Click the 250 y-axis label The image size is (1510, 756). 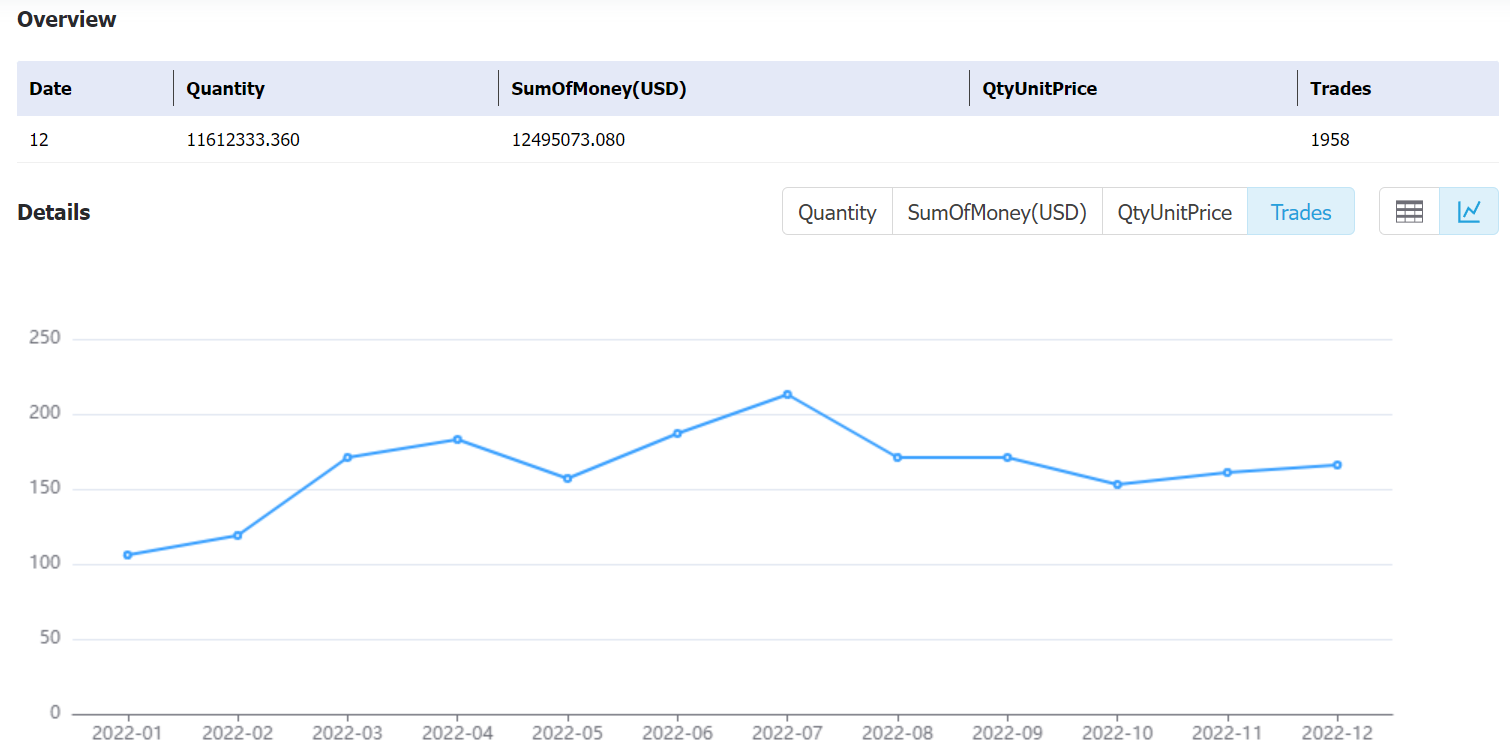tap(45, 339)
